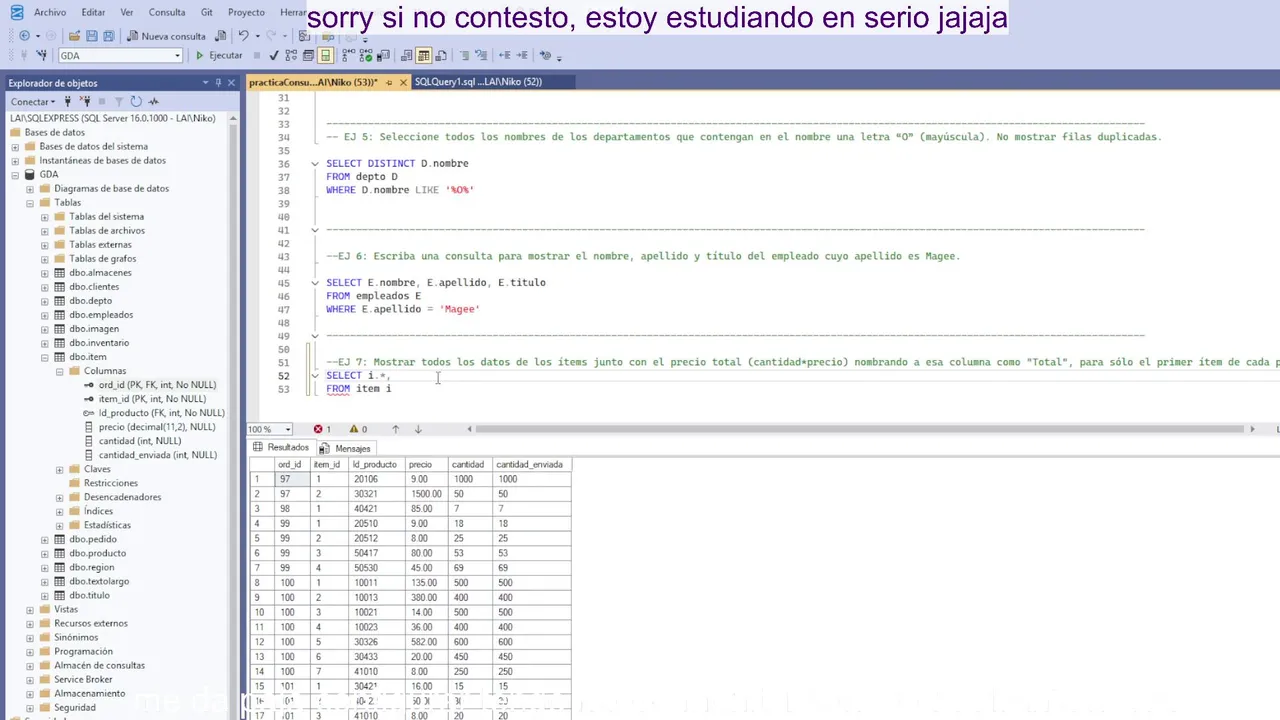This screenshot has width=1280, height=720.
Task: Click the change connection icon beside database box
Action: click(x=41, y=56)
